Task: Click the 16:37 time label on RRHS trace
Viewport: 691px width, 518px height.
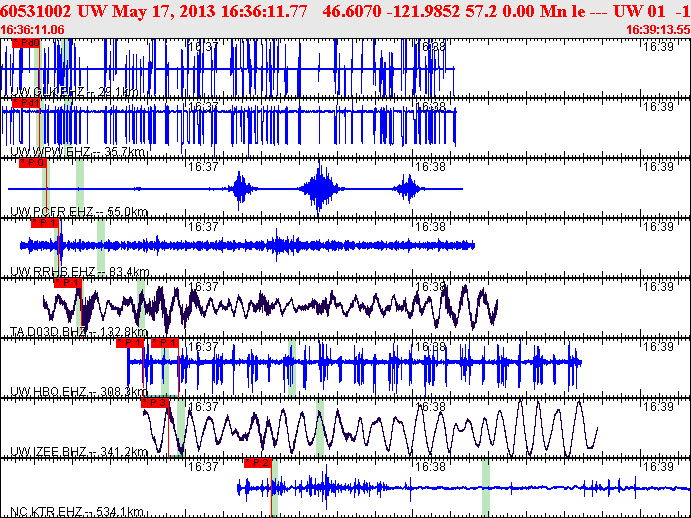Action: 203,226
